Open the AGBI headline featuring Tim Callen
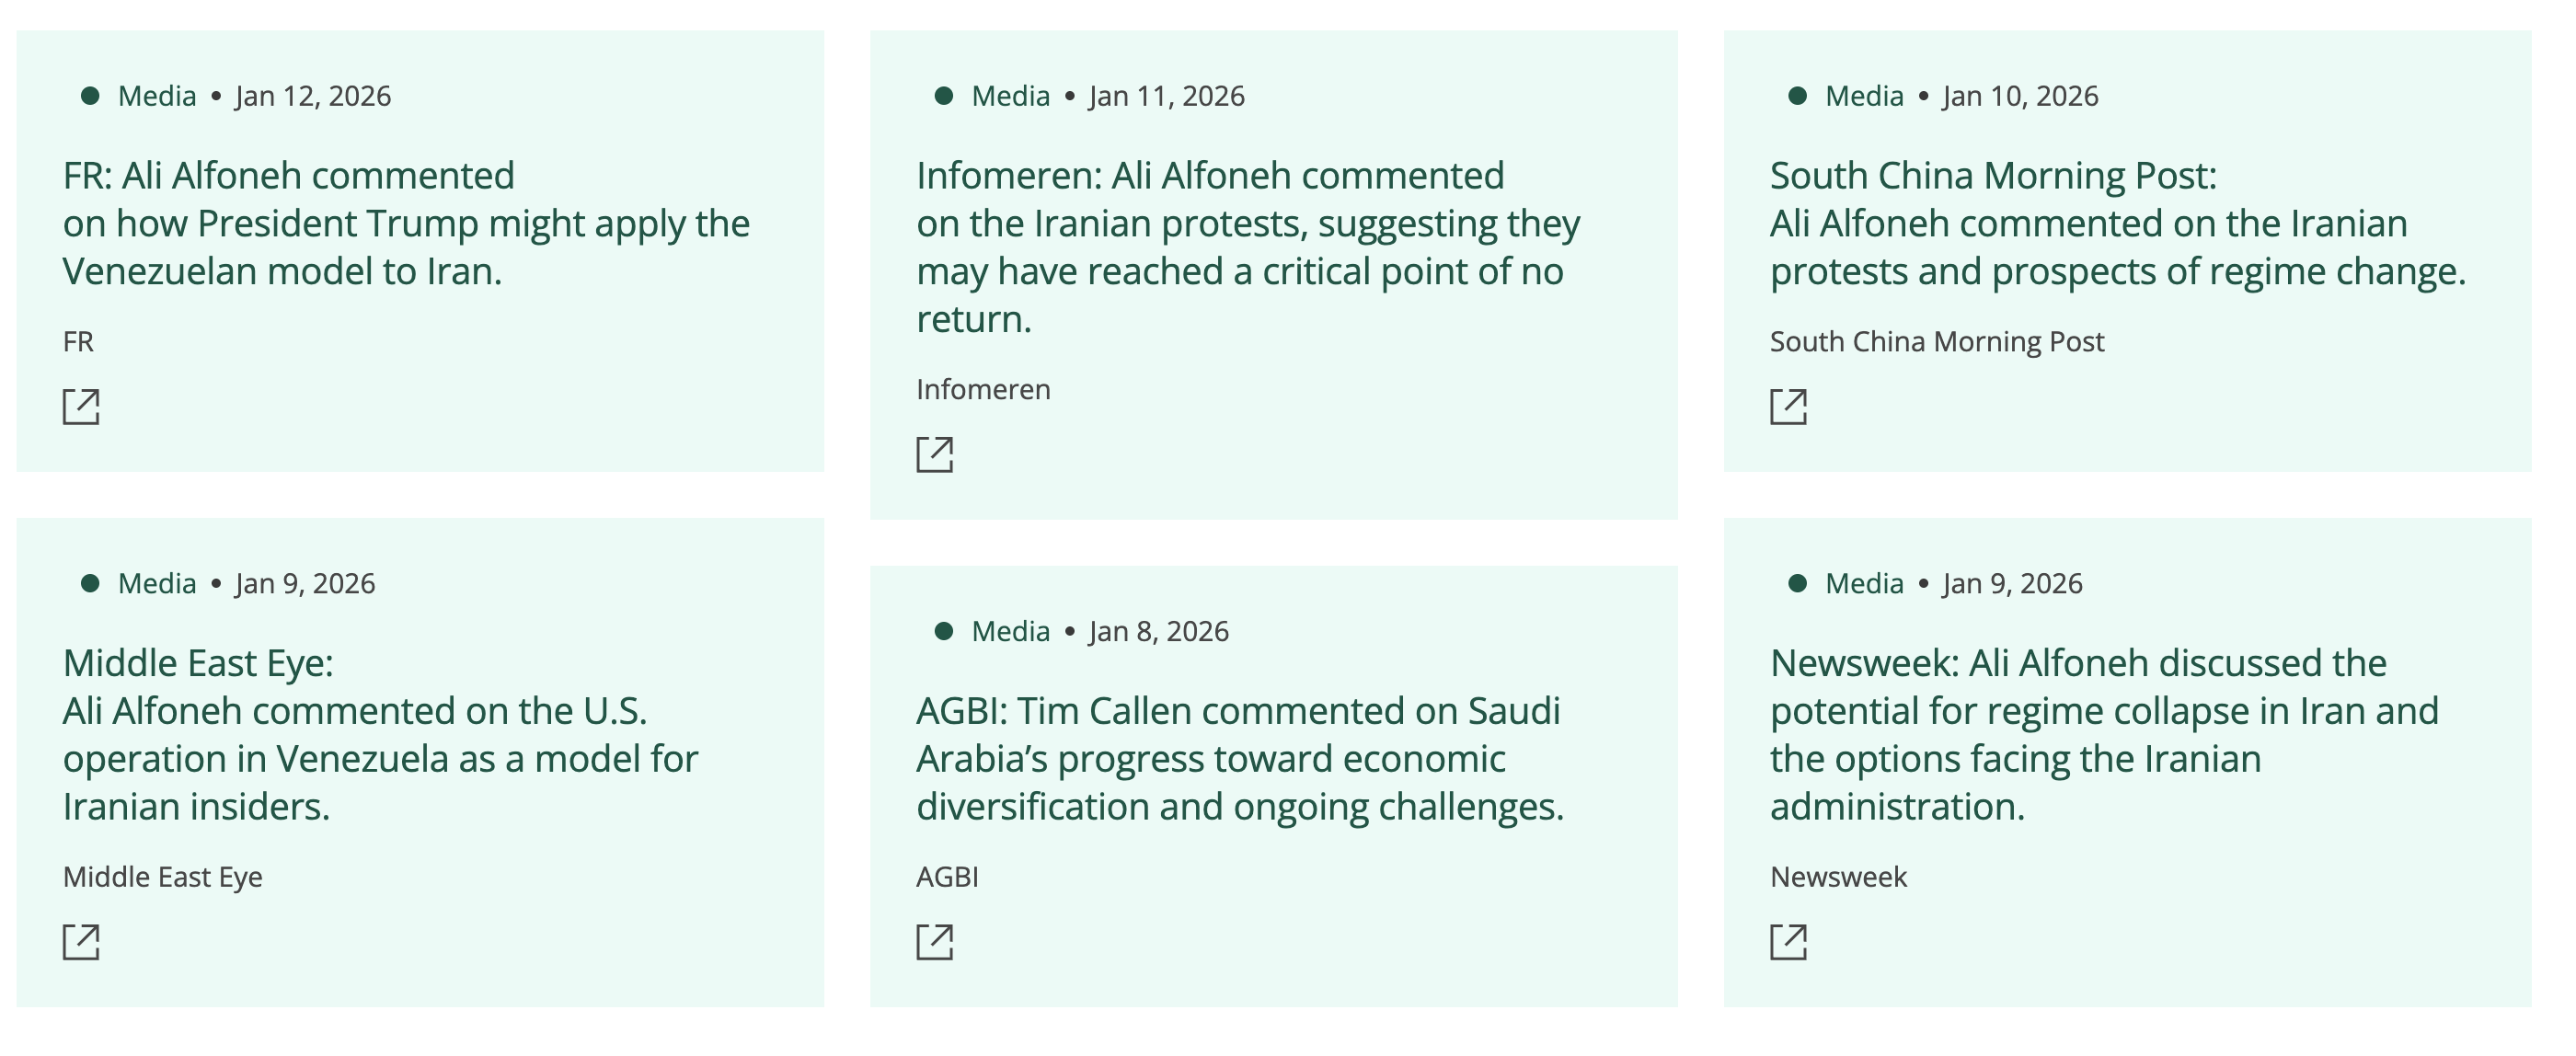The image size is (2576, 1056). point(1239,759)
